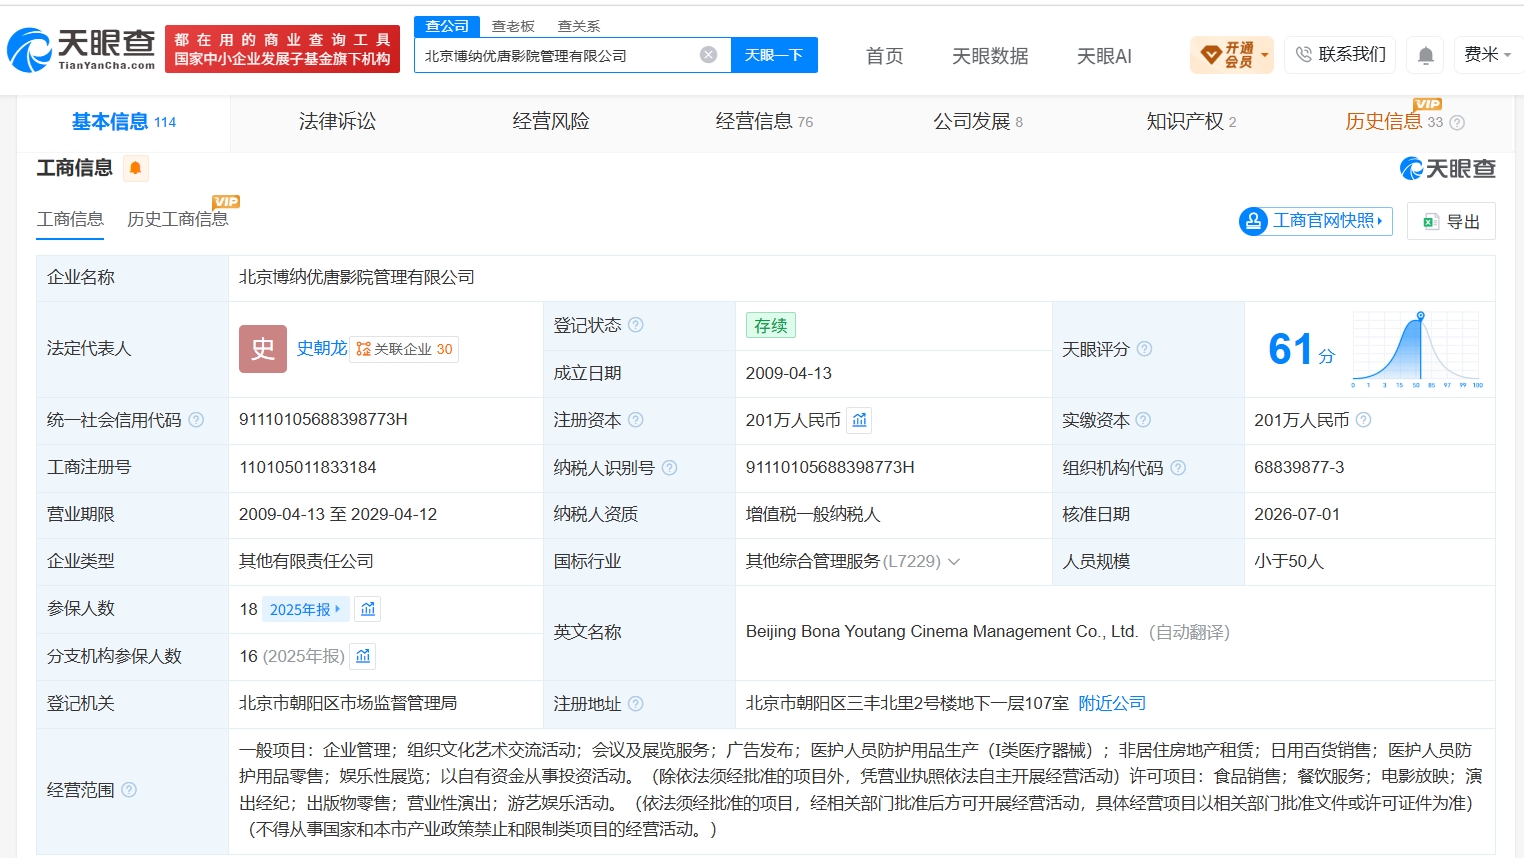The height and width of the screenshot is (858, 1524).
Task: Show help for 经营范围
Action: tap(129, 789)
